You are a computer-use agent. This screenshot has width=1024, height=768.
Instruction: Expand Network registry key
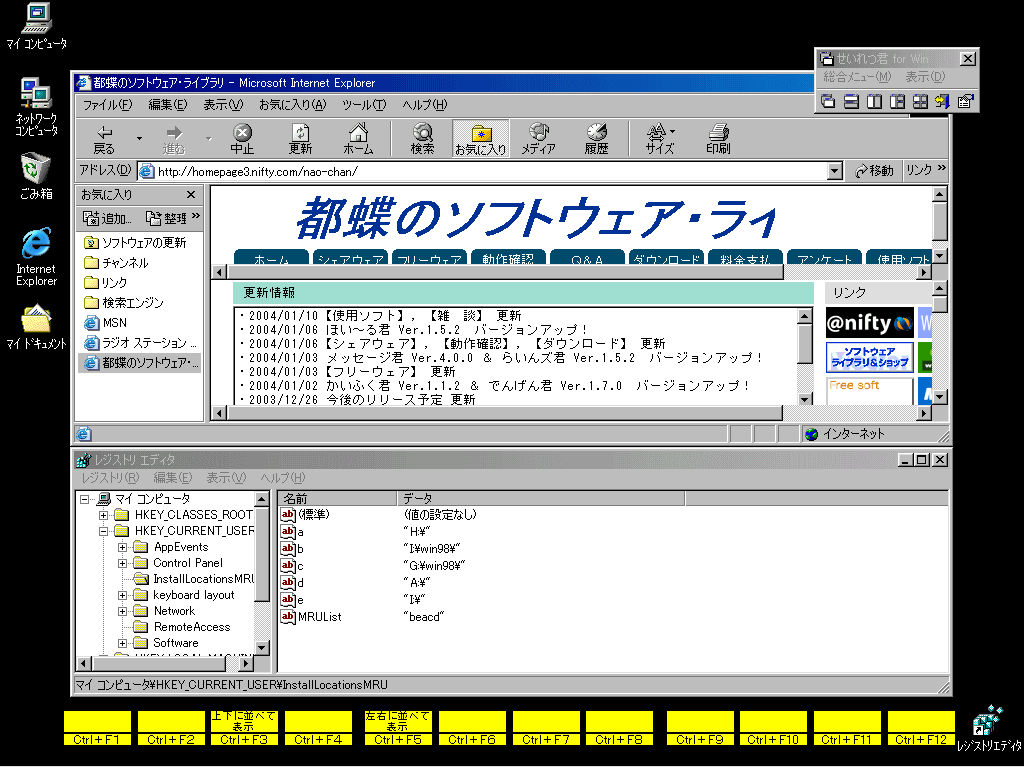pyautogui.click(x=122, y=611)
